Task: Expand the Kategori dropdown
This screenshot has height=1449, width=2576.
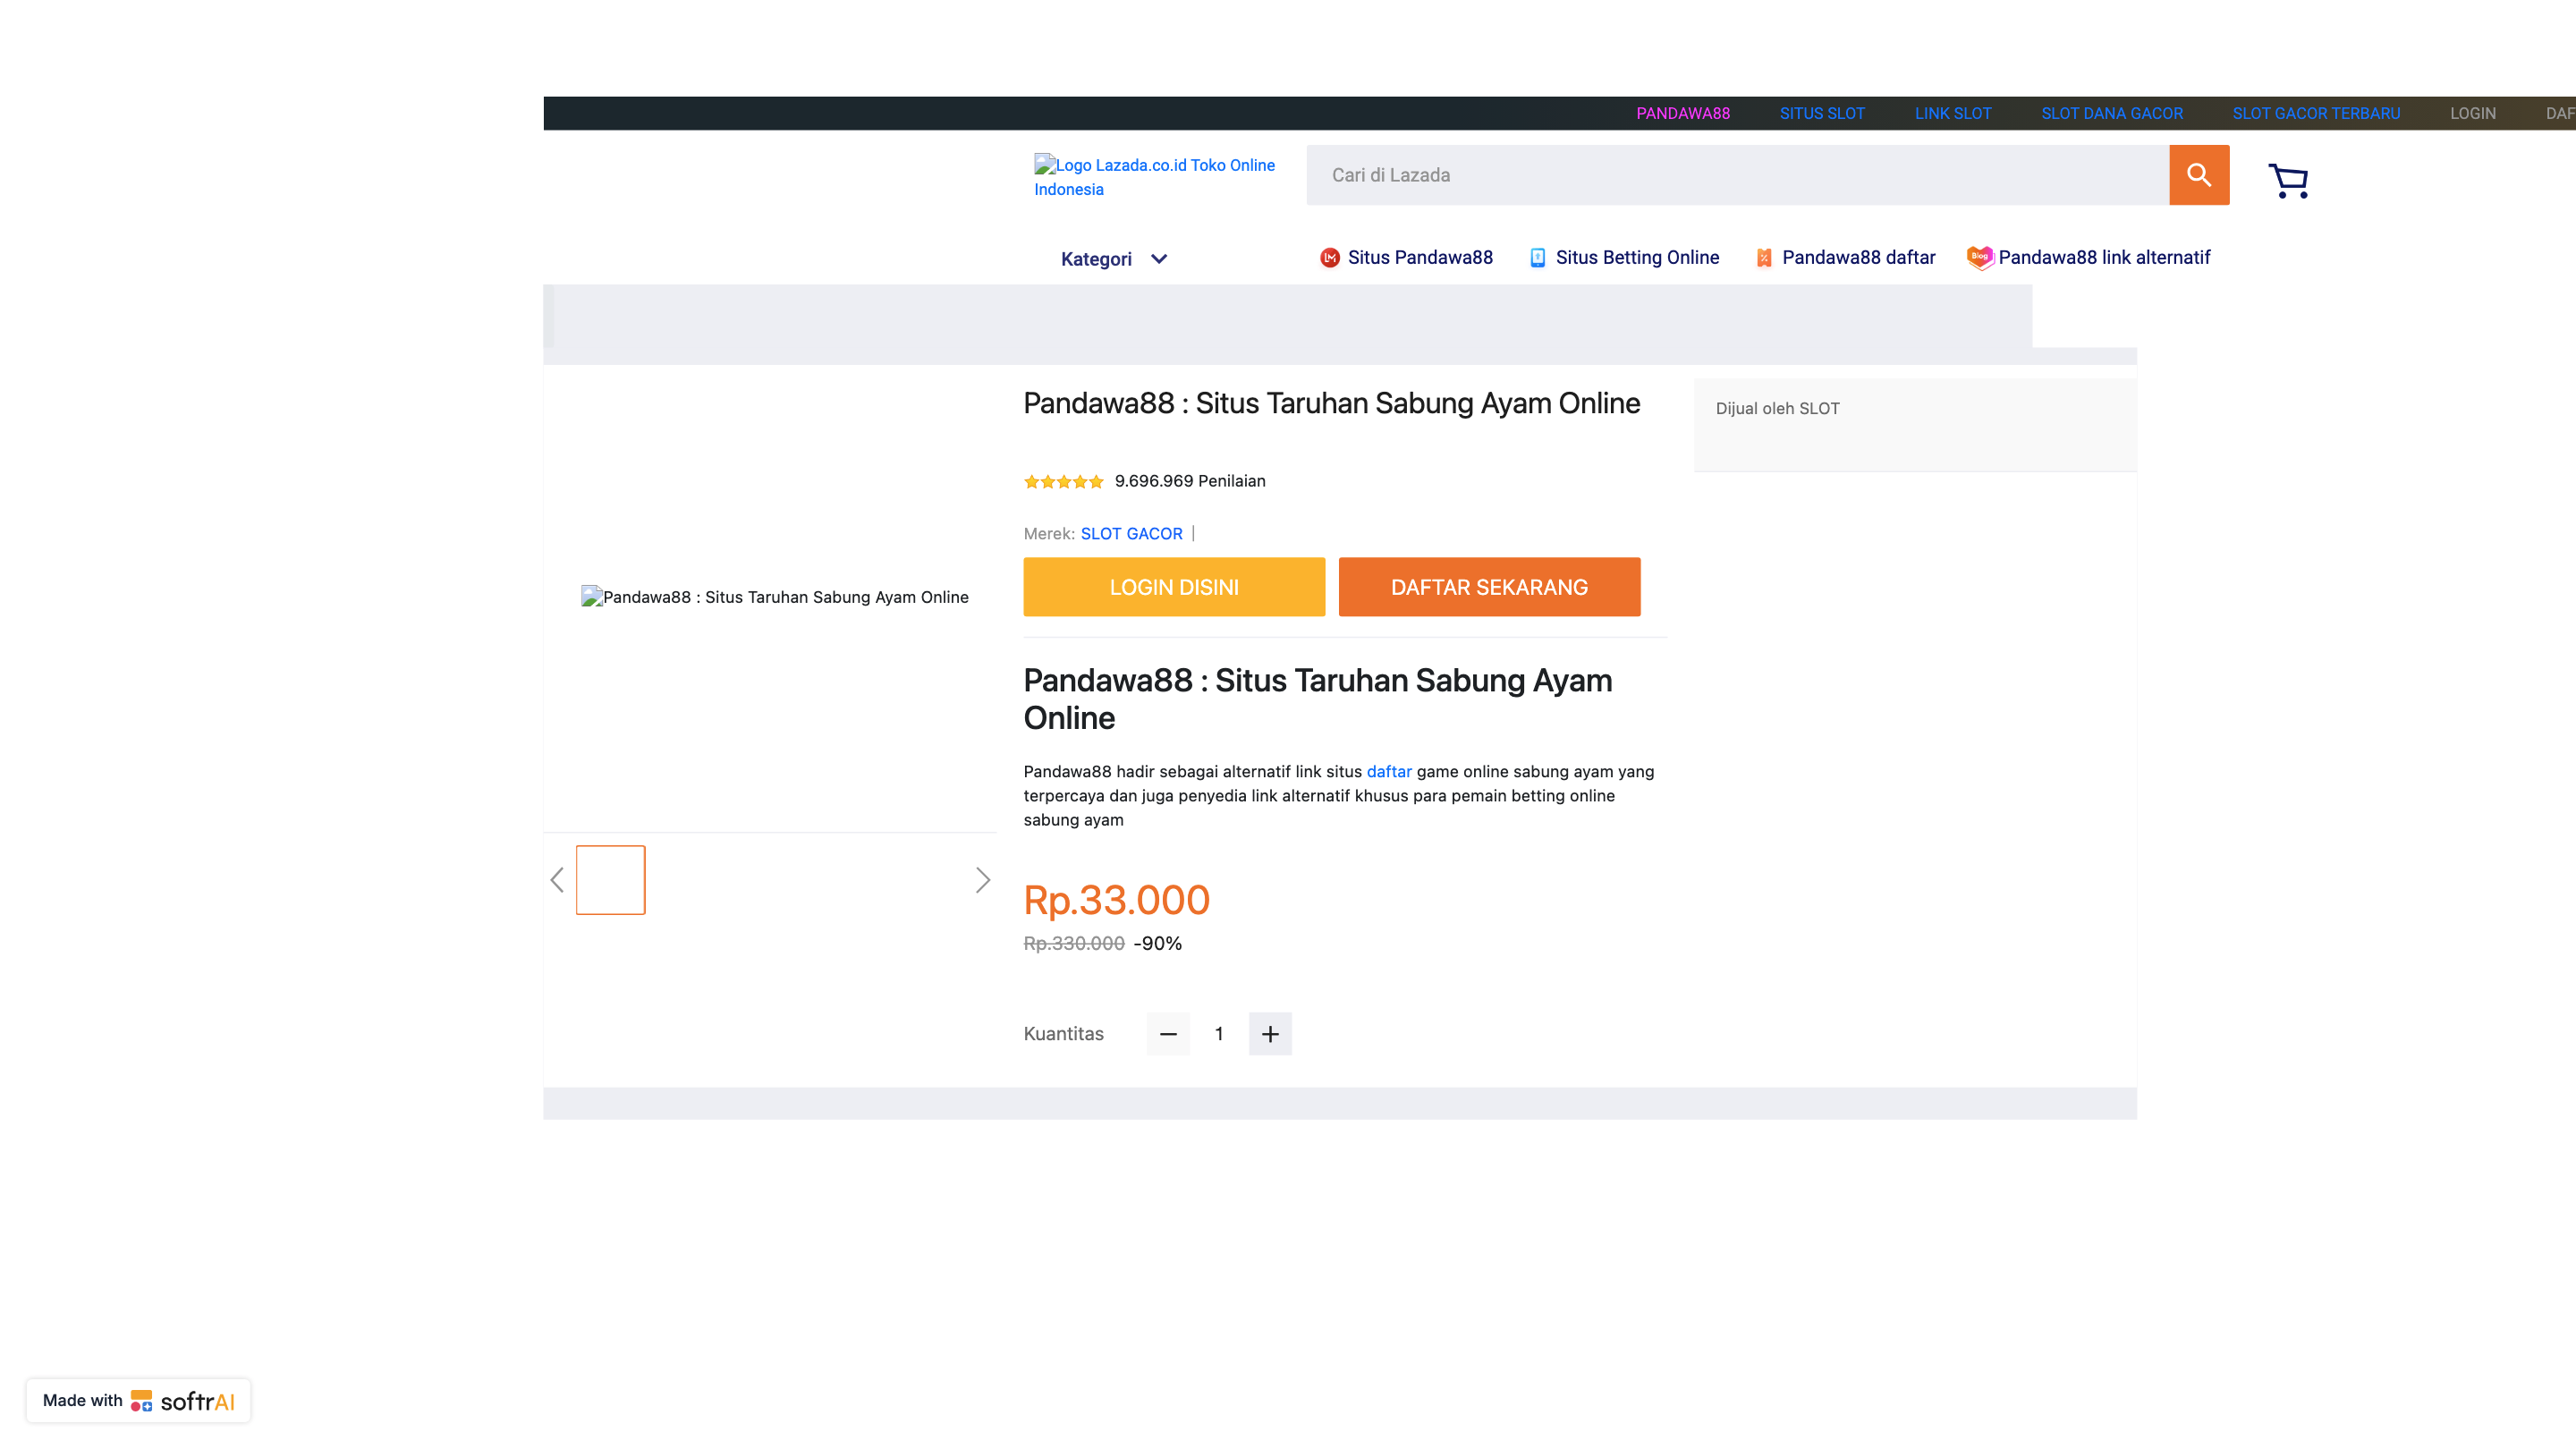Action: (x=1114, y=259)
